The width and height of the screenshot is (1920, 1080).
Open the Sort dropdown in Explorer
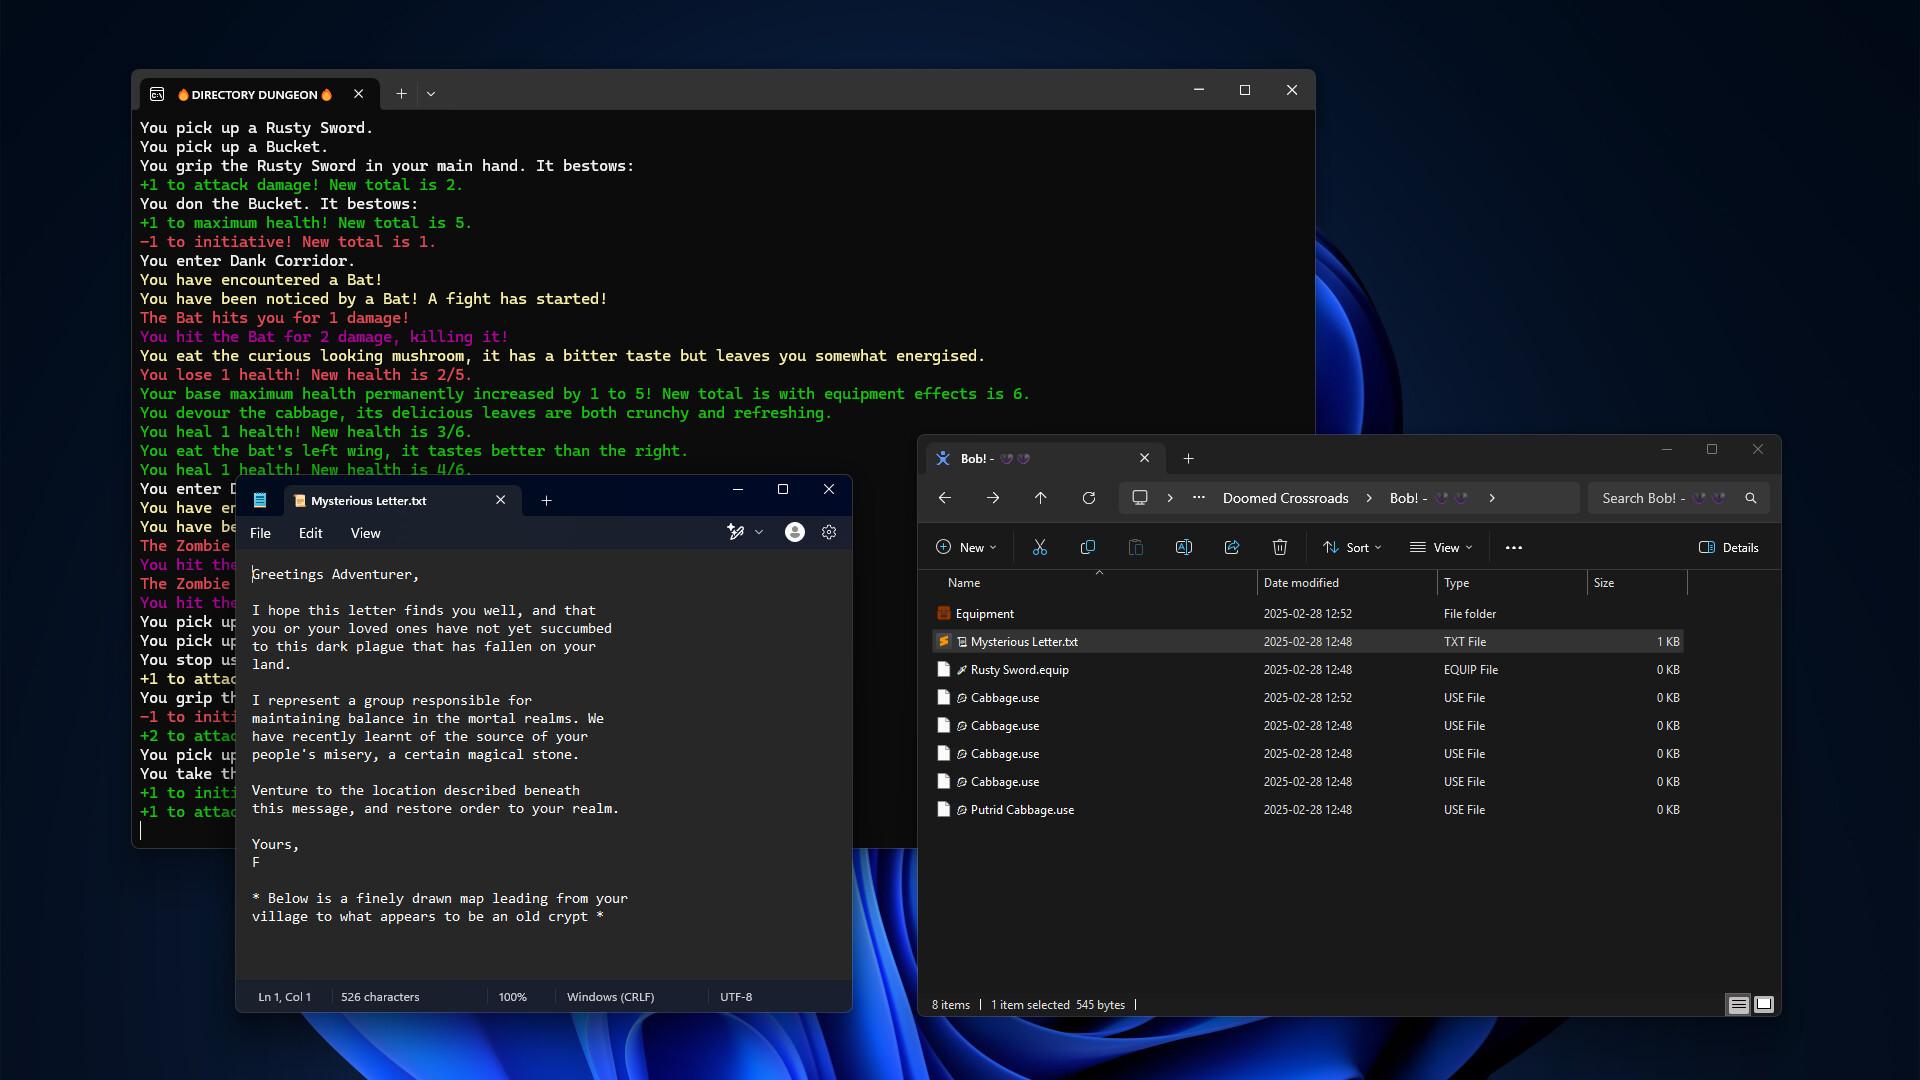pos(1352,547)
